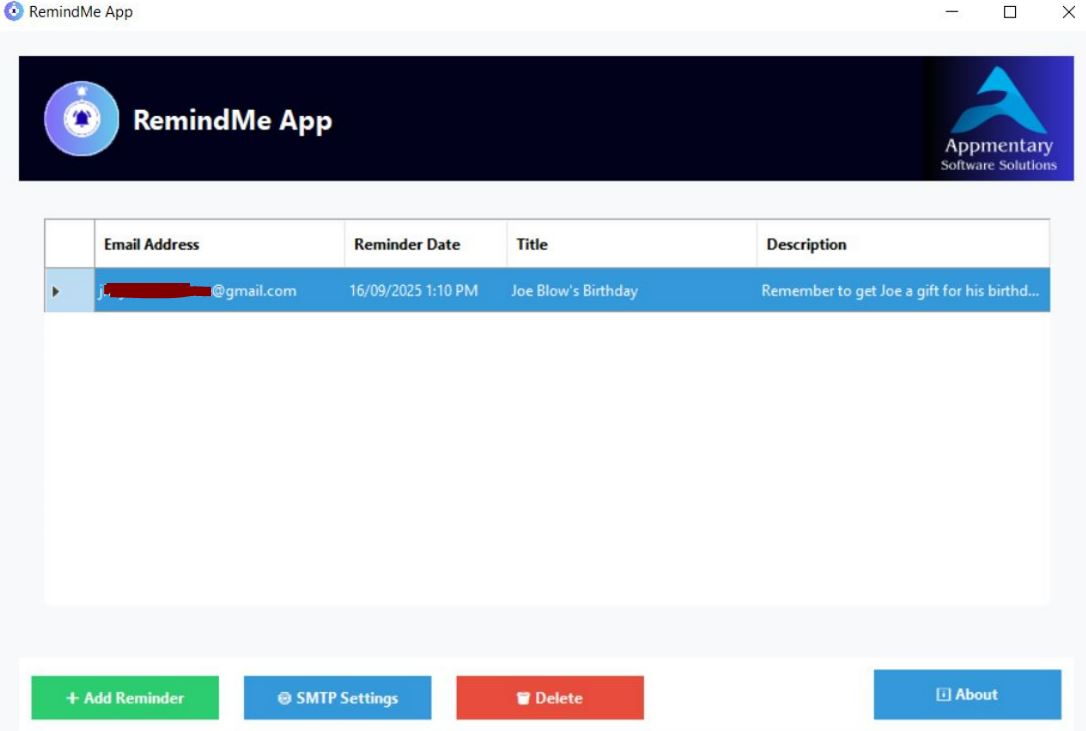The height and width of the screenshot is (731, 1086).
Task: Maximize the RemindMe App window
Action: click(1010, 12)
